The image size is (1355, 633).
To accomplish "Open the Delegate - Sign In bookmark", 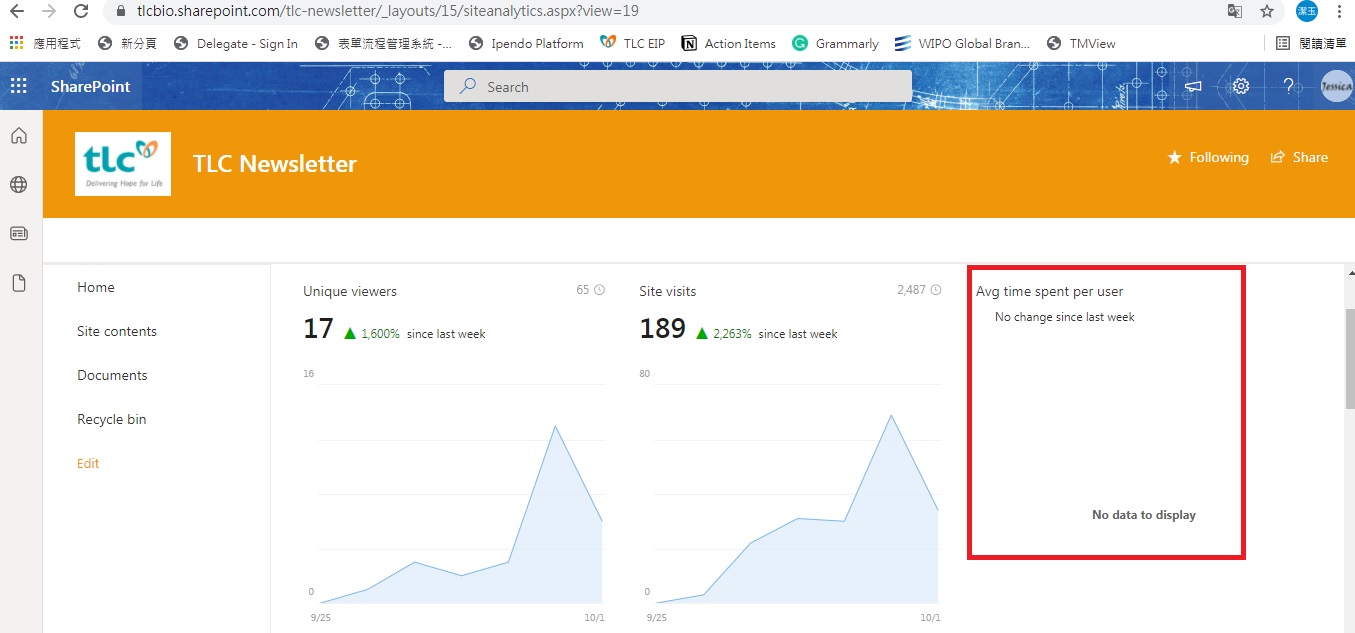I will (x=235, y=43).
